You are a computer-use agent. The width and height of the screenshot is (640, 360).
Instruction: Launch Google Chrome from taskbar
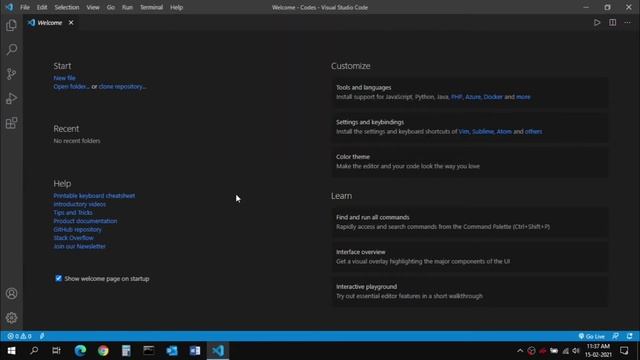[x=103, y=351]
